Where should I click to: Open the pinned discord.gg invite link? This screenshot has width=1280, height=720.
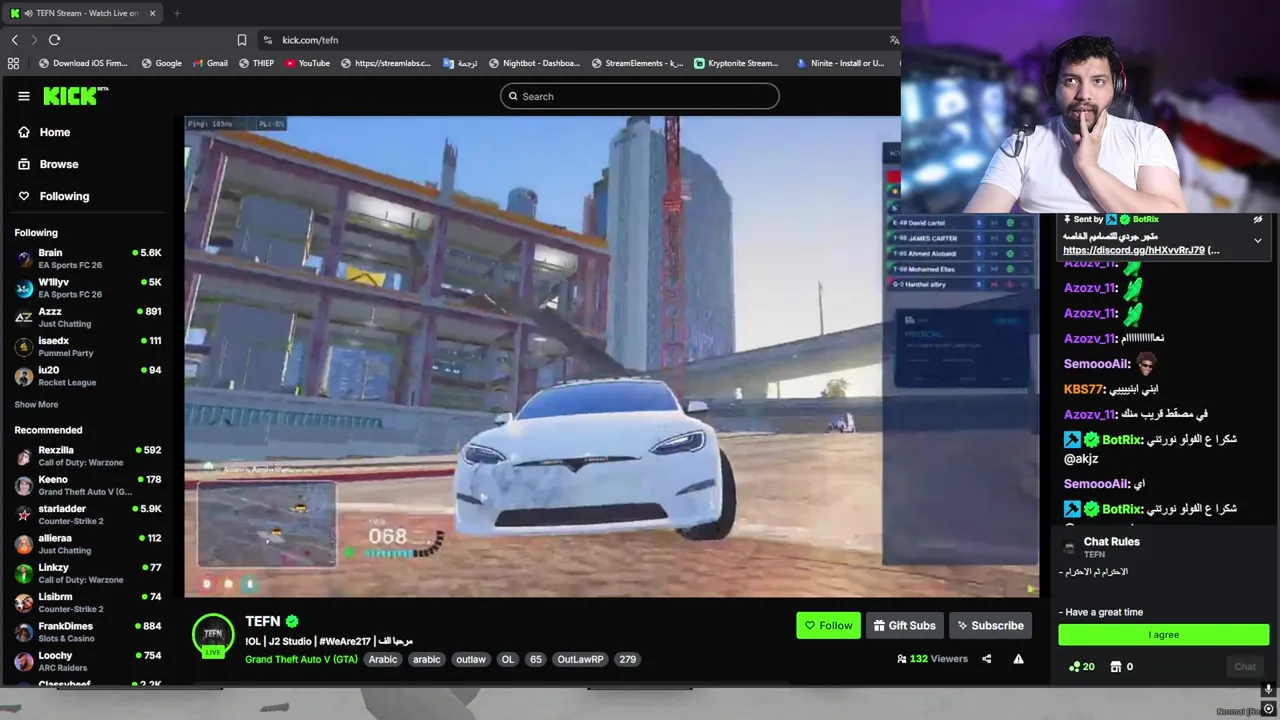pyautogui.click(x=1134, y=250)
